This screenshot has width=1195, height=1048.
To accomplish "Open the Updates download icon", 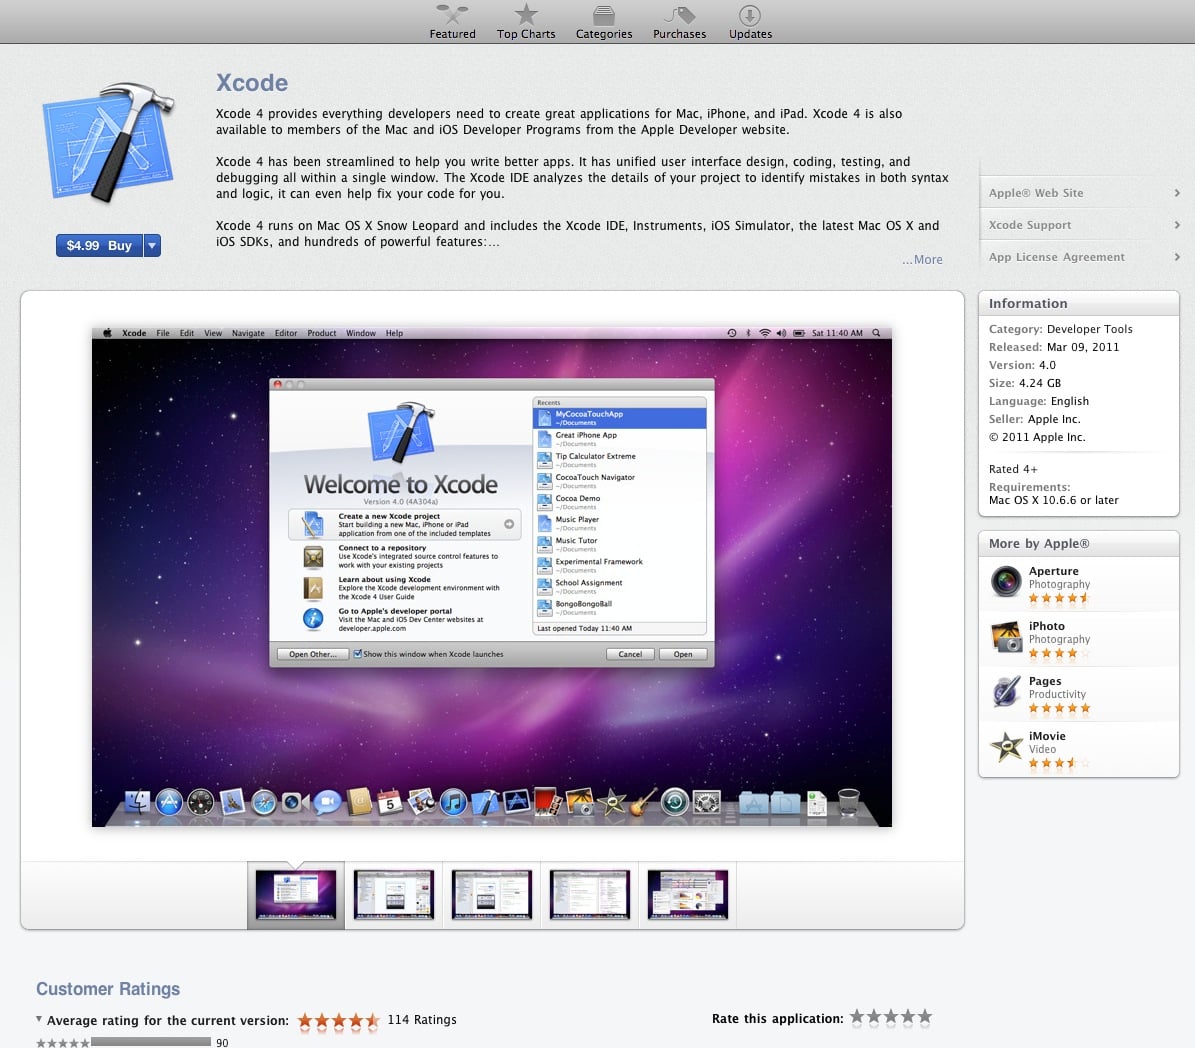I will click(750, 15).
